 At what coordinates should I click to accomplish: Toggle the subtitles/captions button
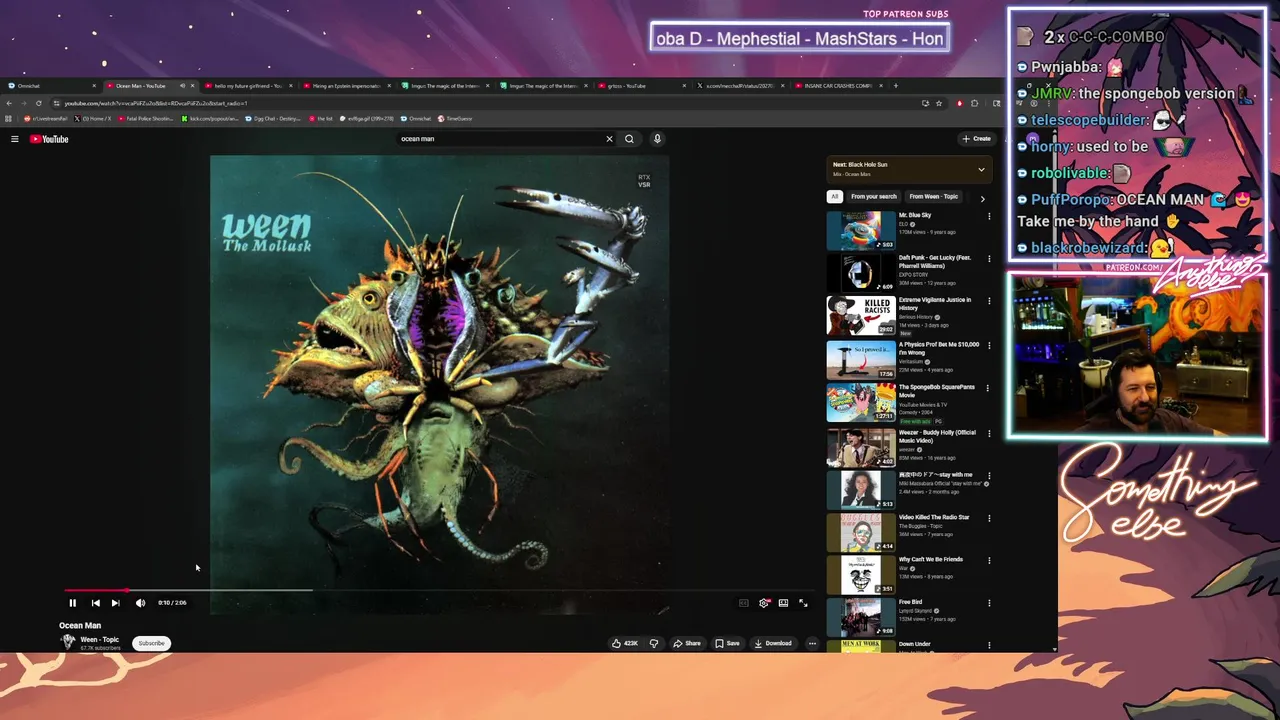743,603
